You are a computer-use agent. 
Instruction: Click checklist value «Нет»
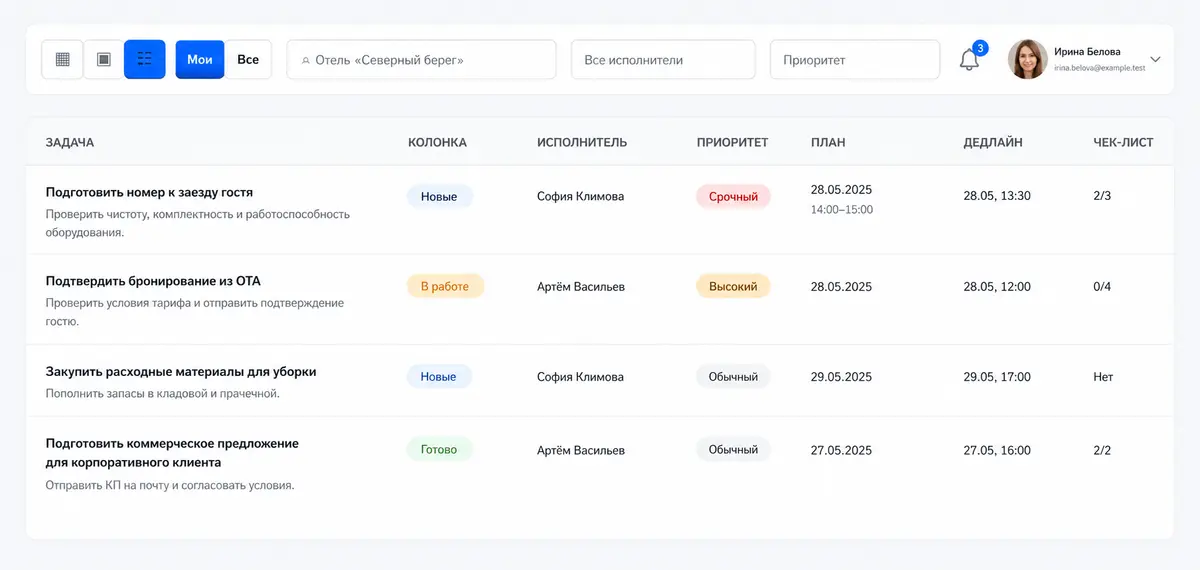1104,377
